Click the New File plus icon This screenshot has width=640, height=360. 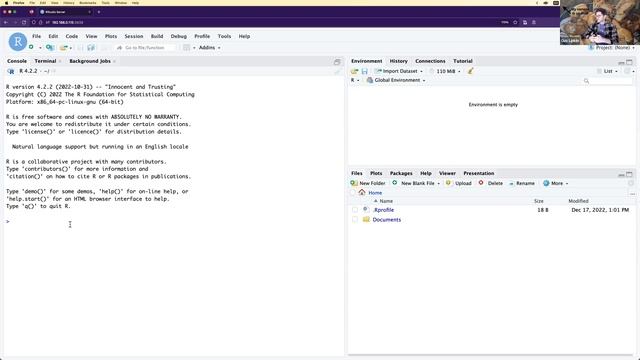tap(31, 47)
